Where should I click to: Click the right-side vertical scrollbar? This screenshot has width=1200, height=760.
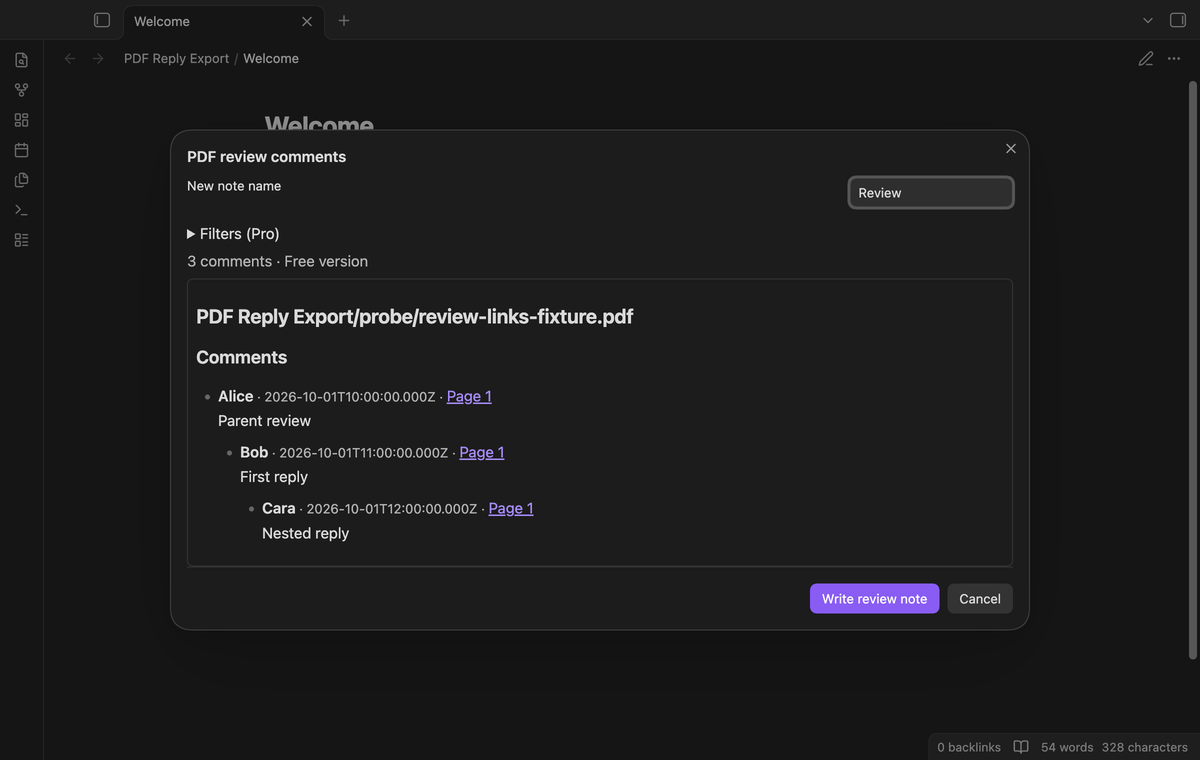pos(1191,370)
